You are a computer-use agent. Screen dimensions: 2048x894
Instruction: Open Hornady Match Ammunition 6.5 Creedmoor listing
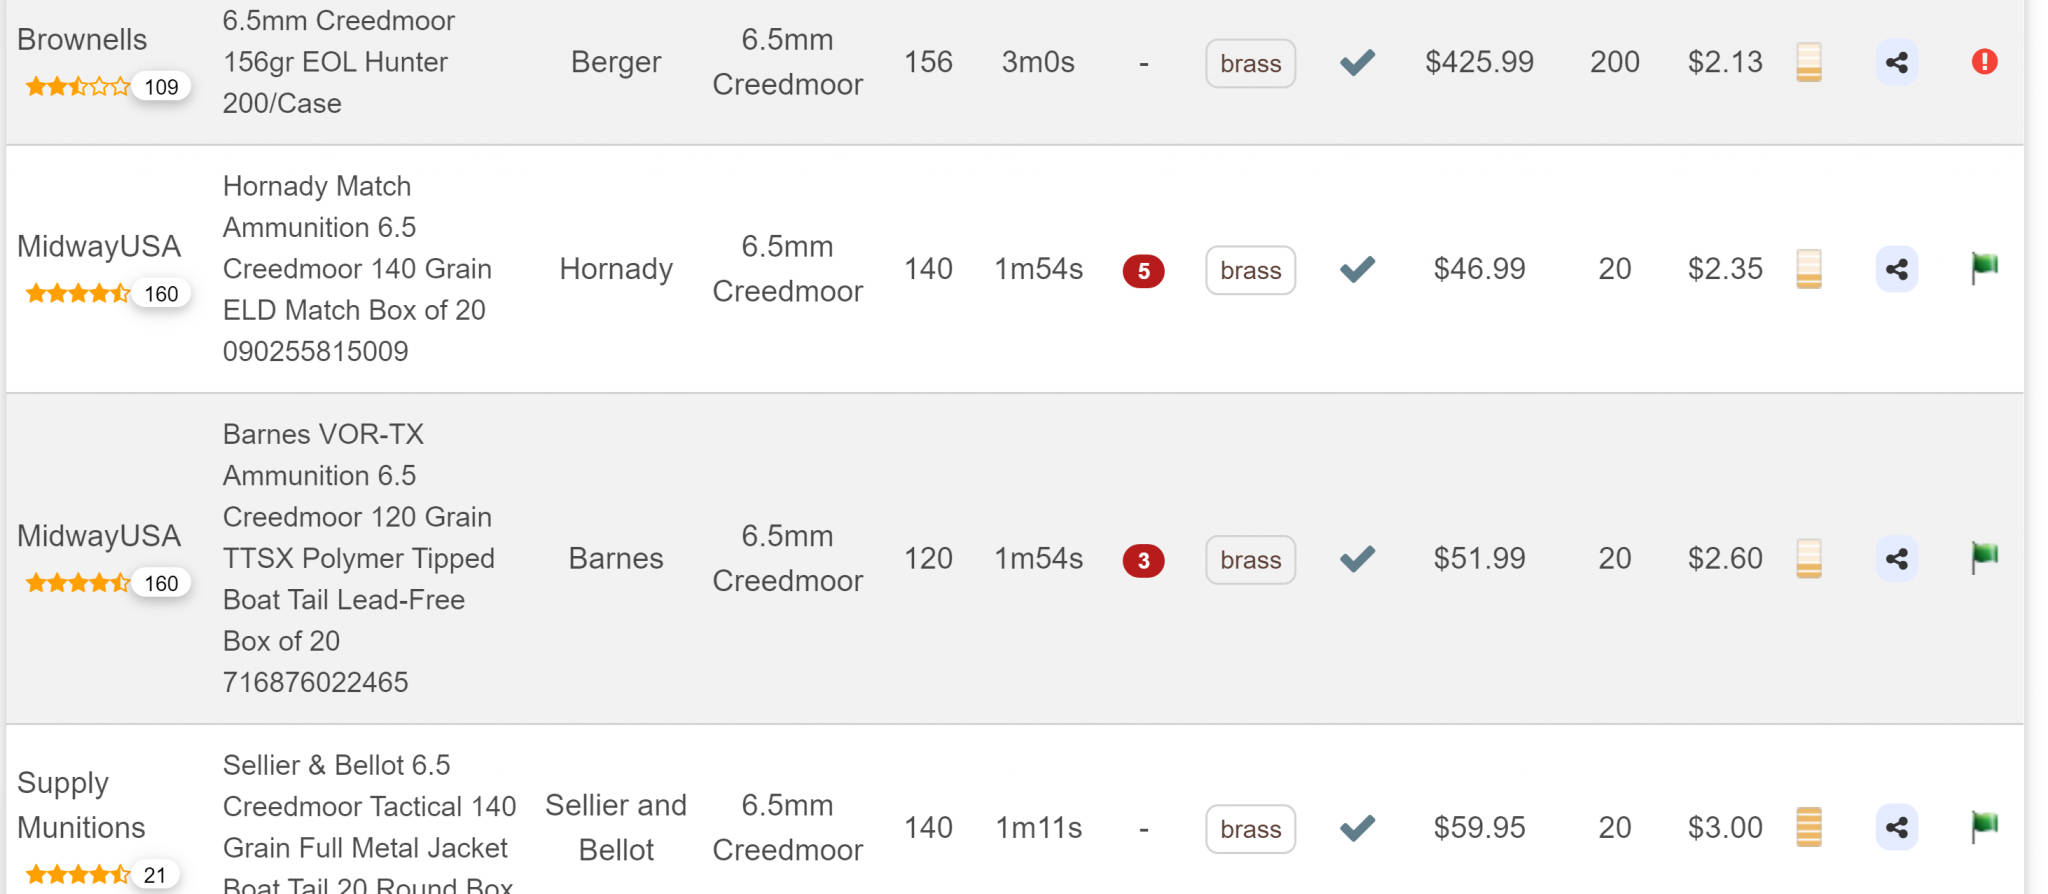point(357,269)
